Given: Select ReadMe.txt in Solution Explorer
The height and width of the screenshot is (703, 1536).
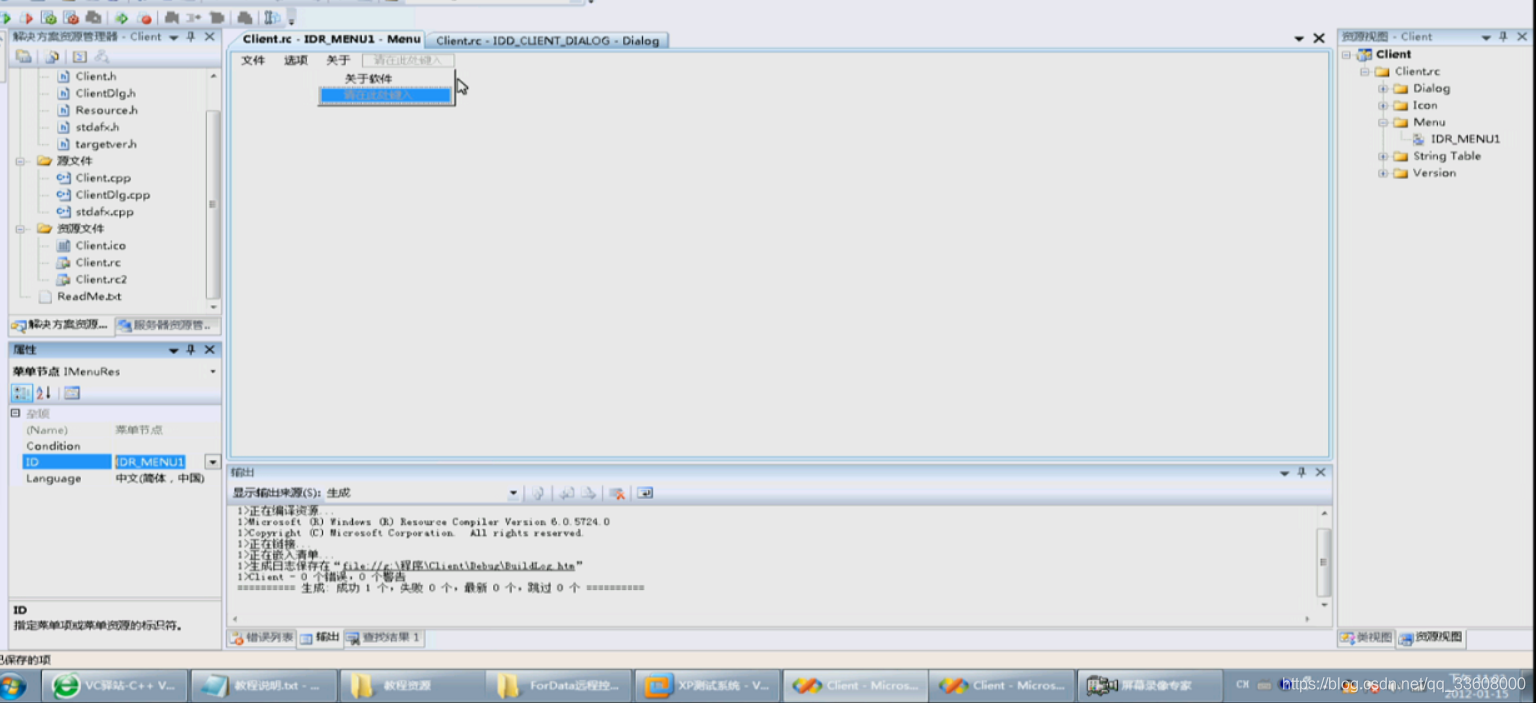Looking at the screenshot, I should pyautogui.click(x=89, y=296).
